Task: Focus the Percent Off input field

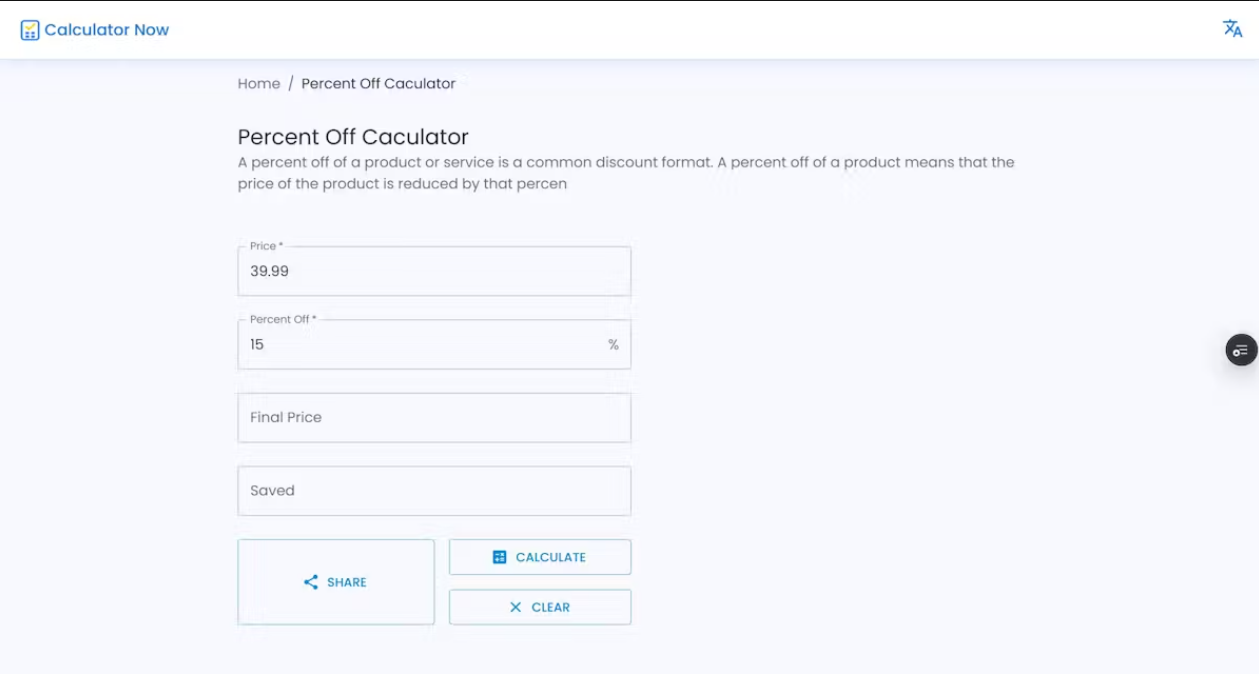Action: [x=420, y=345]
